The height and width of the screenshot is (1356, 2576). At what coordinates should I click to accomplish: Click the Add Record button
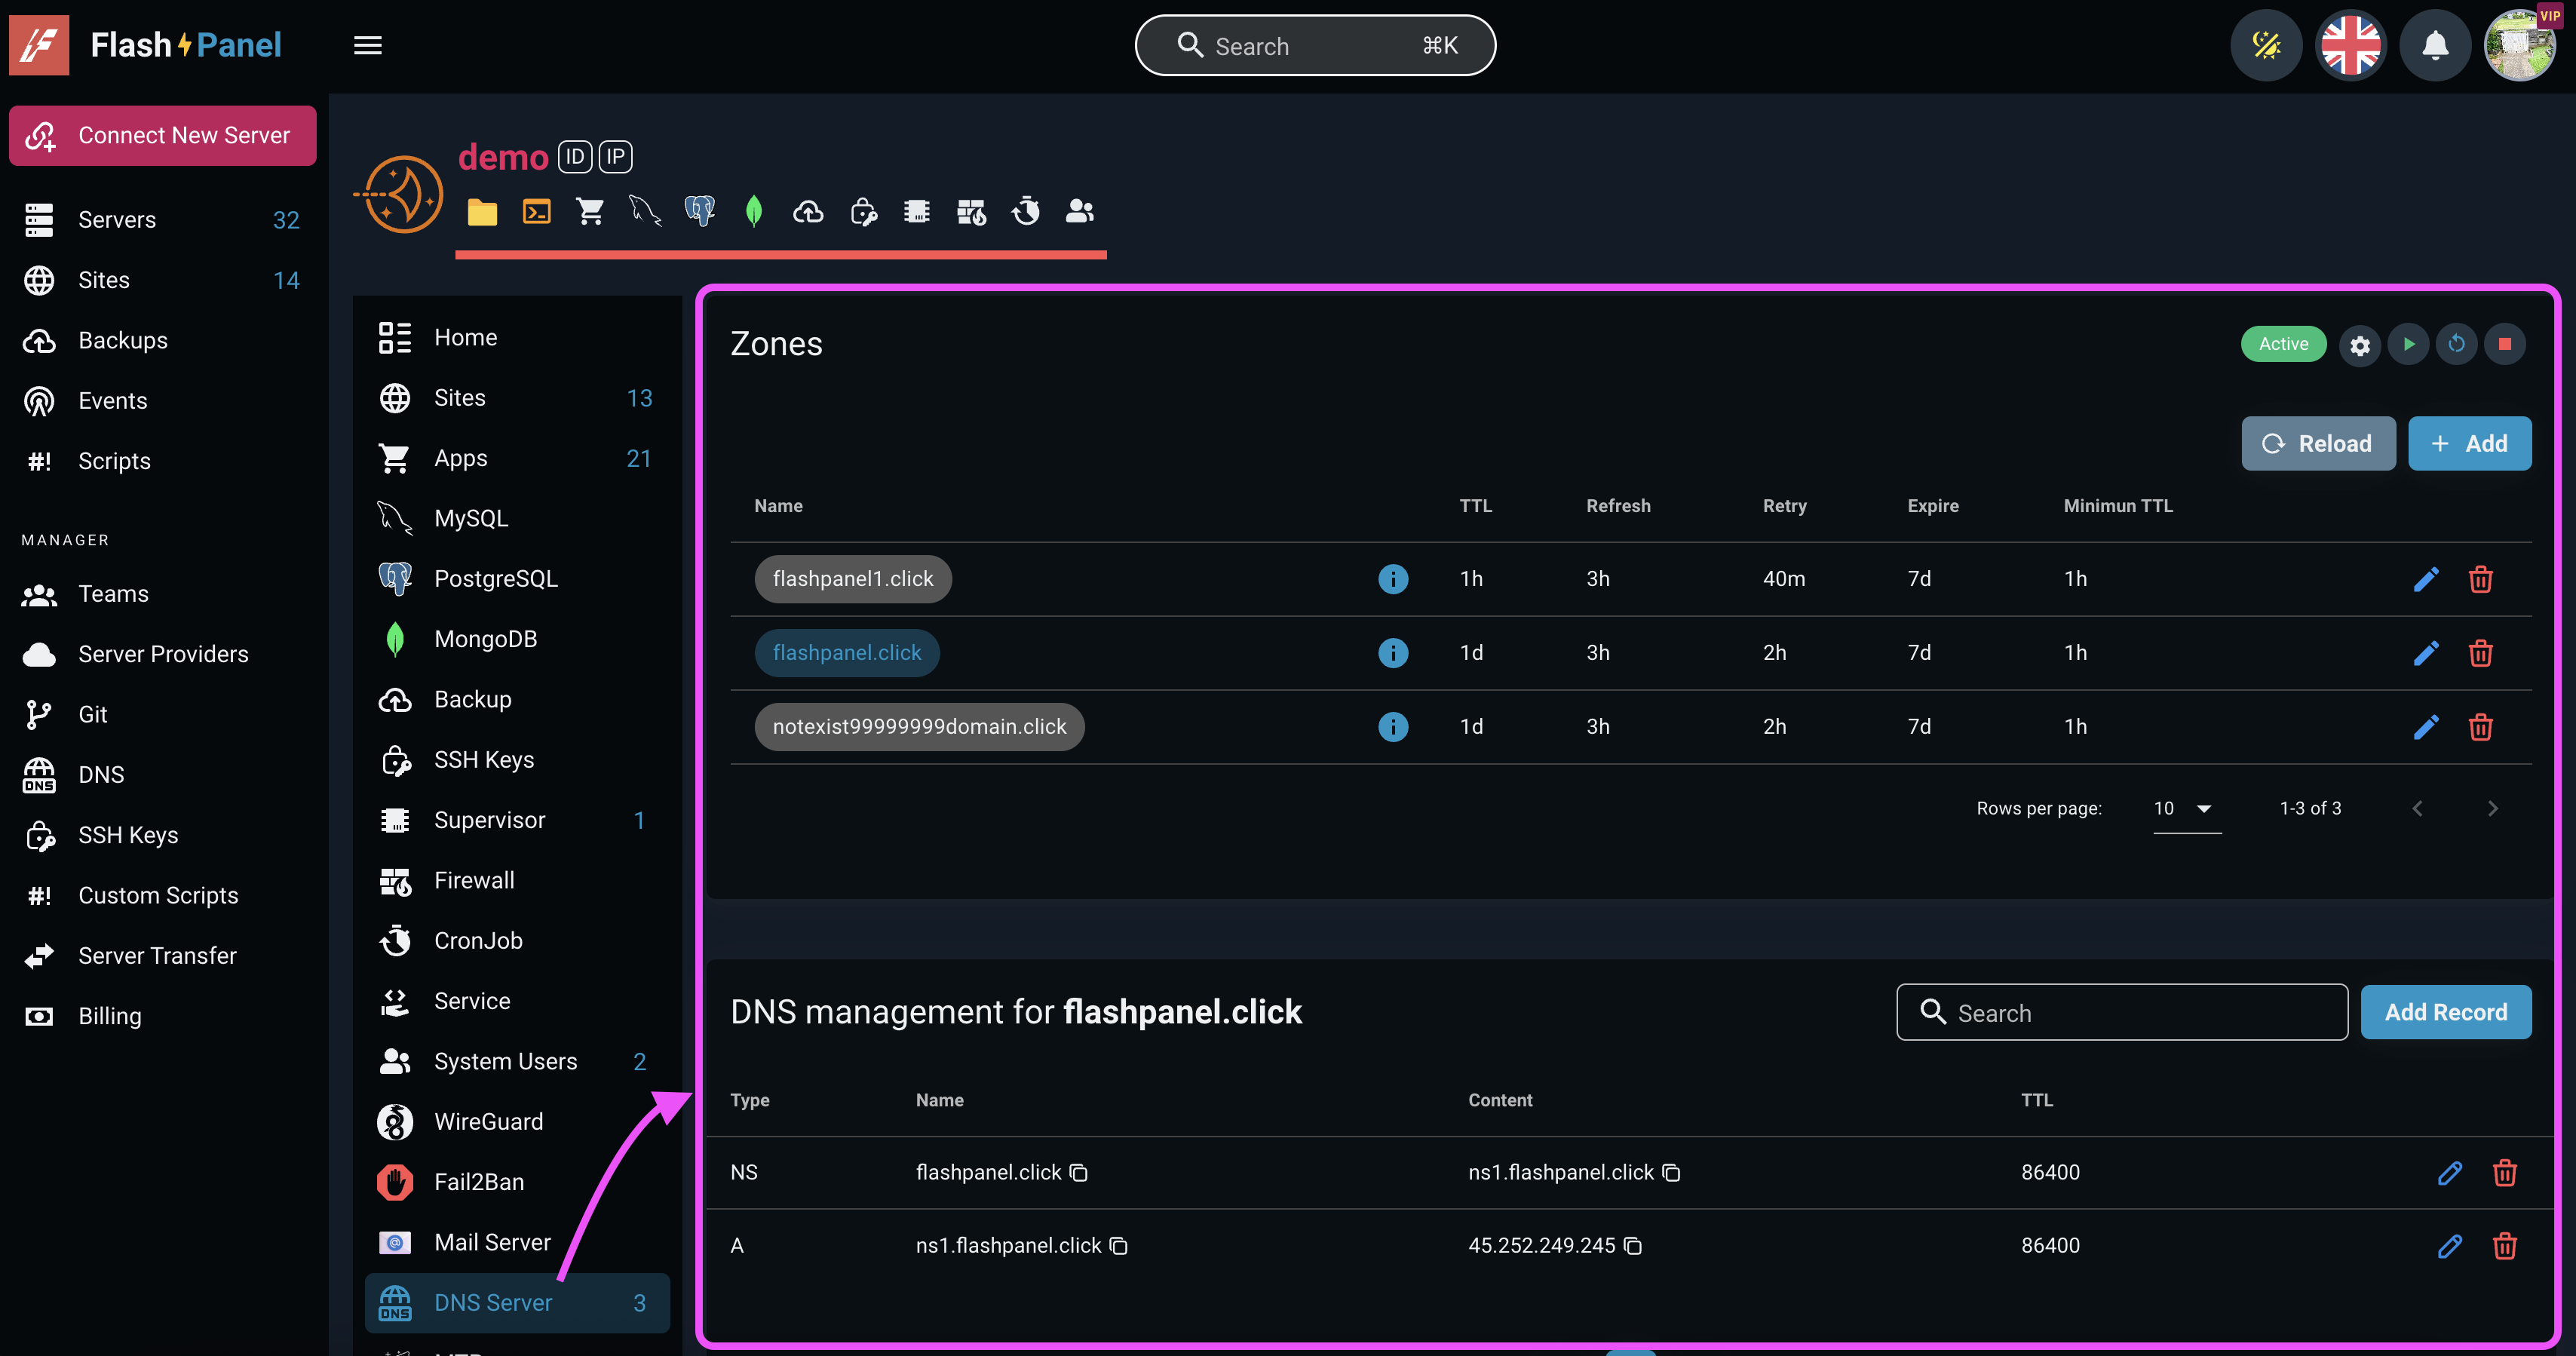2446,1011
